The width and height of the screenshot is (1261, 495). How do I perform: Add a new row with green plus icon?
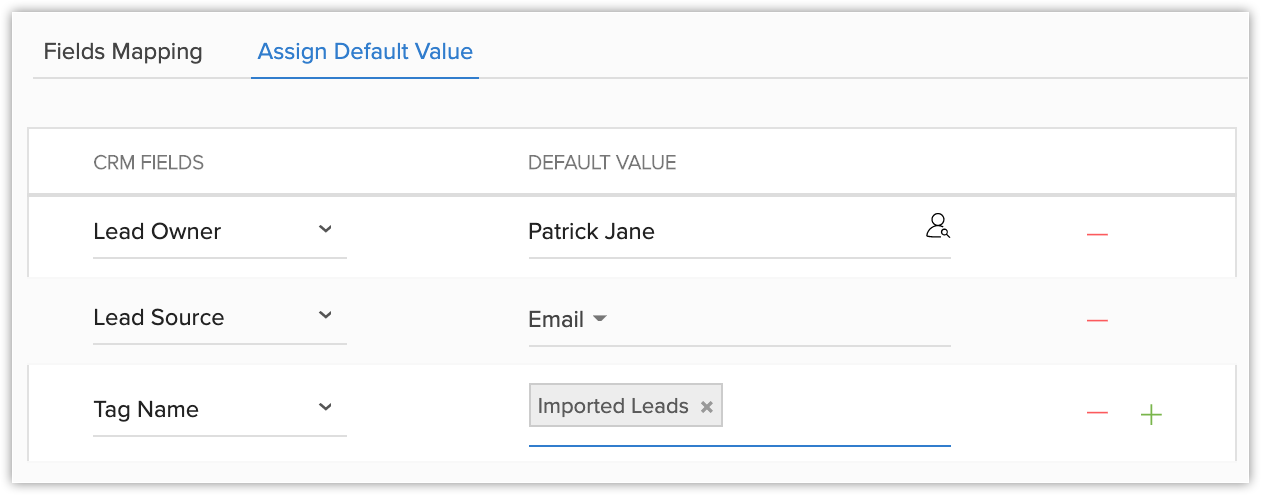click(x=1151, y=414)
